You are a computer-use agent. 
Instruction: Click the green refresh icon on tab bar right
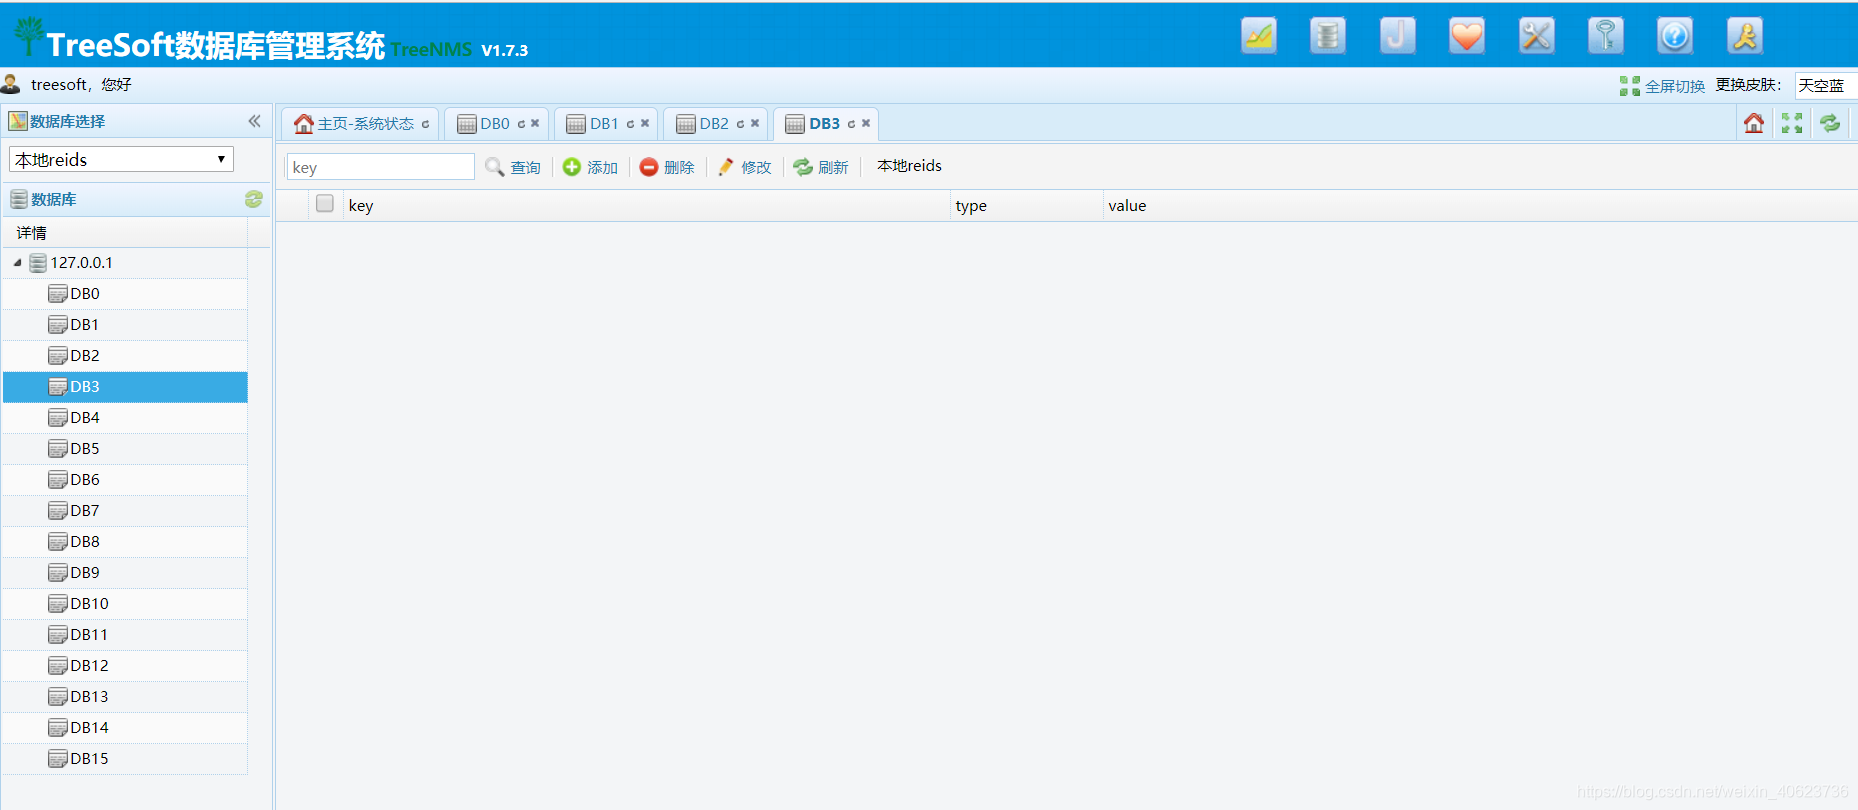pyautogui.click(x=1830, y=123)
